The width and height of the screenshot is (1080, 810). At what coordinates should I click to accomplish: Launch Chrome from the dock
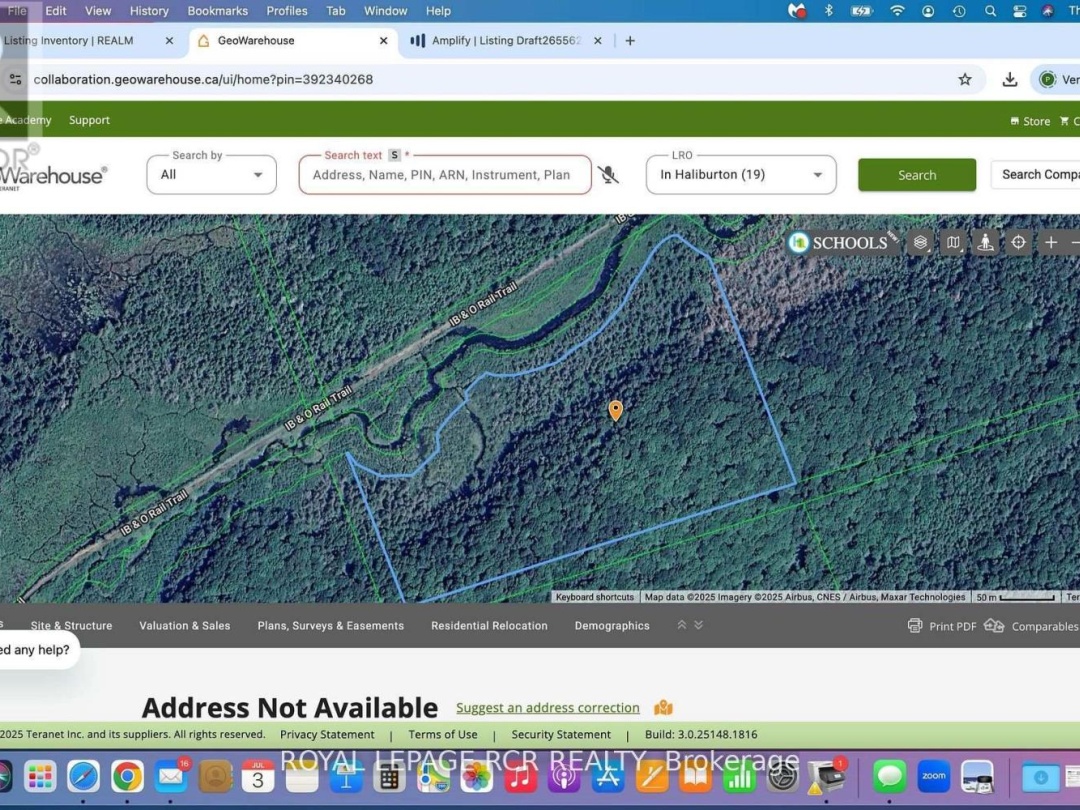click(127, 776)
